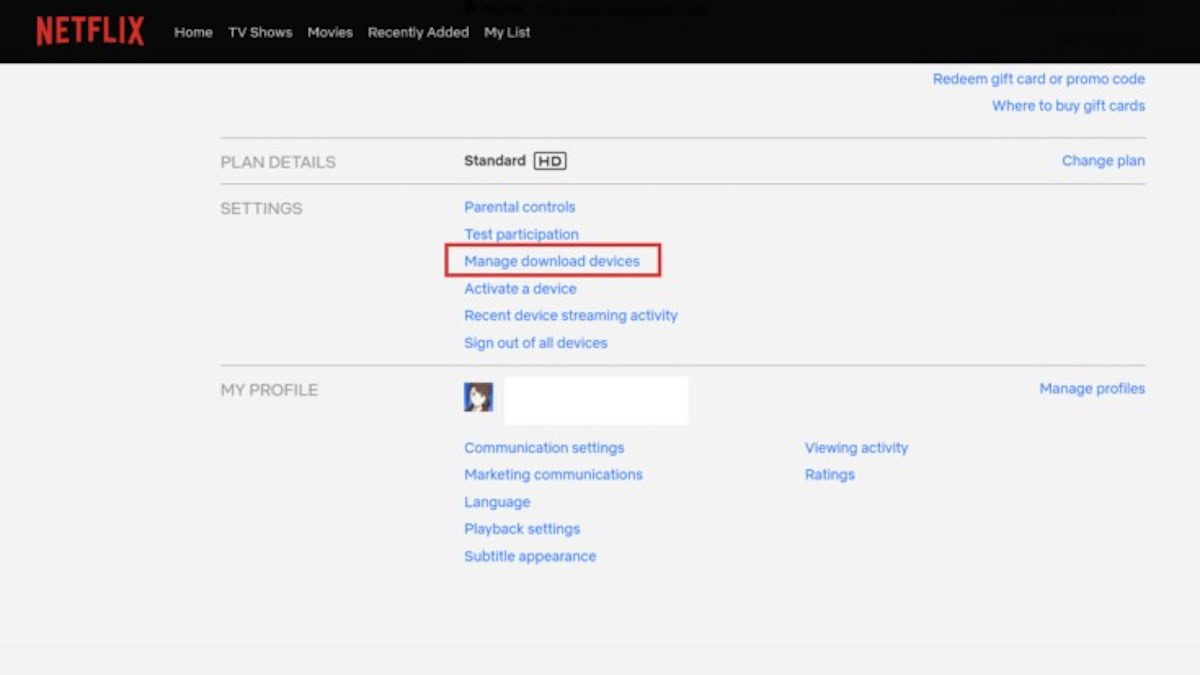
Task: Click the Test participation link
Action: click(x=521, y=234)
